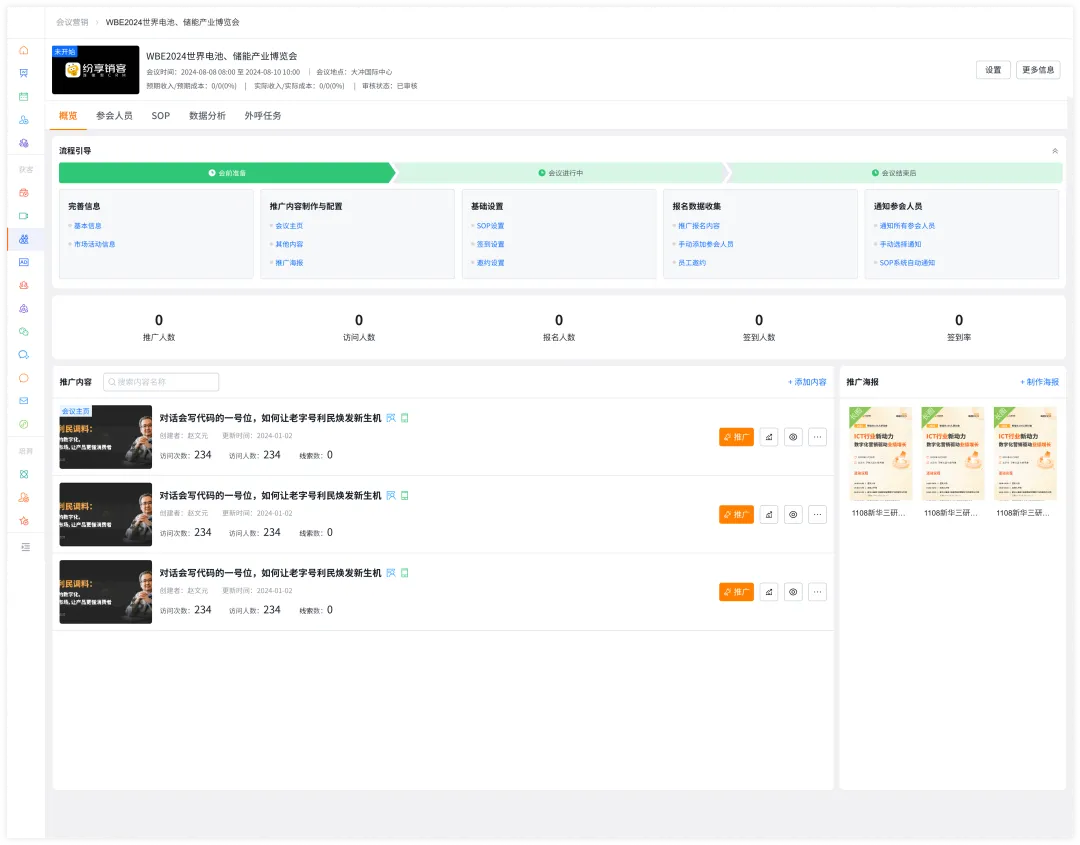Click the 会议营销 breadcrumb link
This screenshot has width=1080, height=845.
click(72, 22)
